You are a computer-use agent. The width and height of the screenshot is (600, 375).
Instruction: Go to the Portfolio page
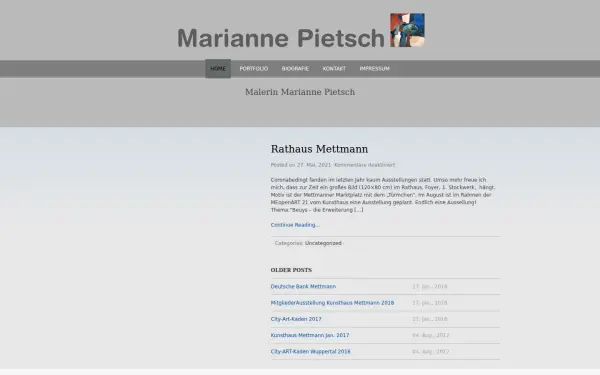coord(254,69)
